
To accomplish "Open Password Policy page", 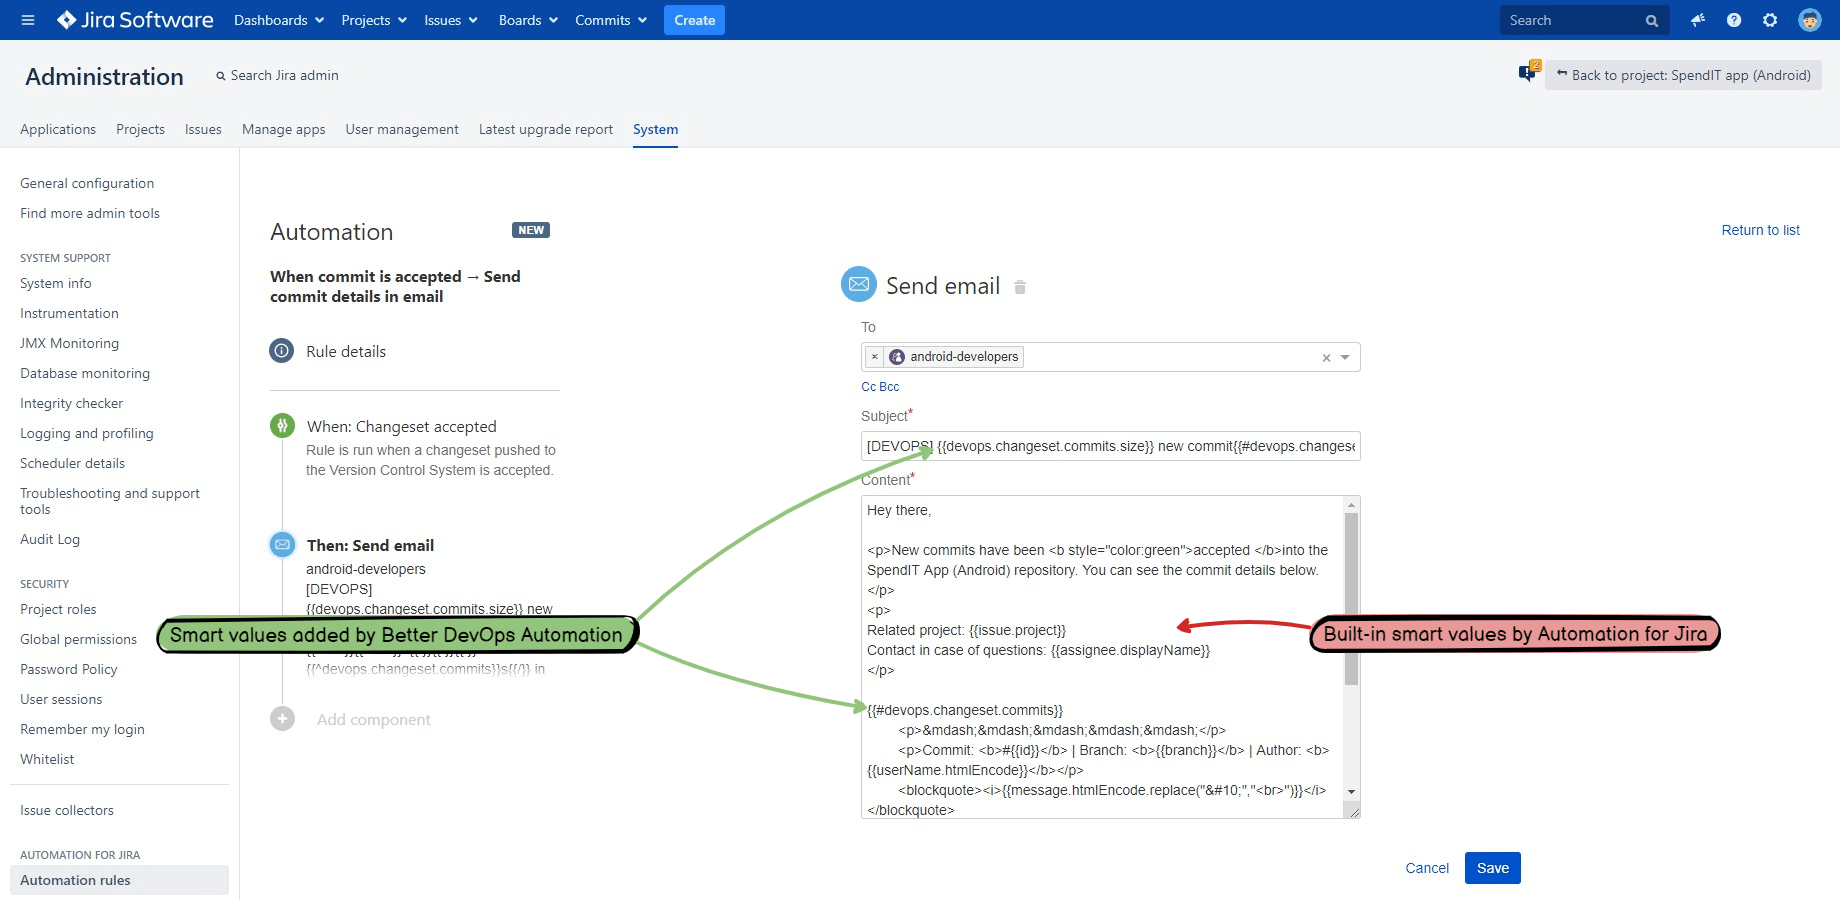I will pyautogui.click(x=69, y=669).
